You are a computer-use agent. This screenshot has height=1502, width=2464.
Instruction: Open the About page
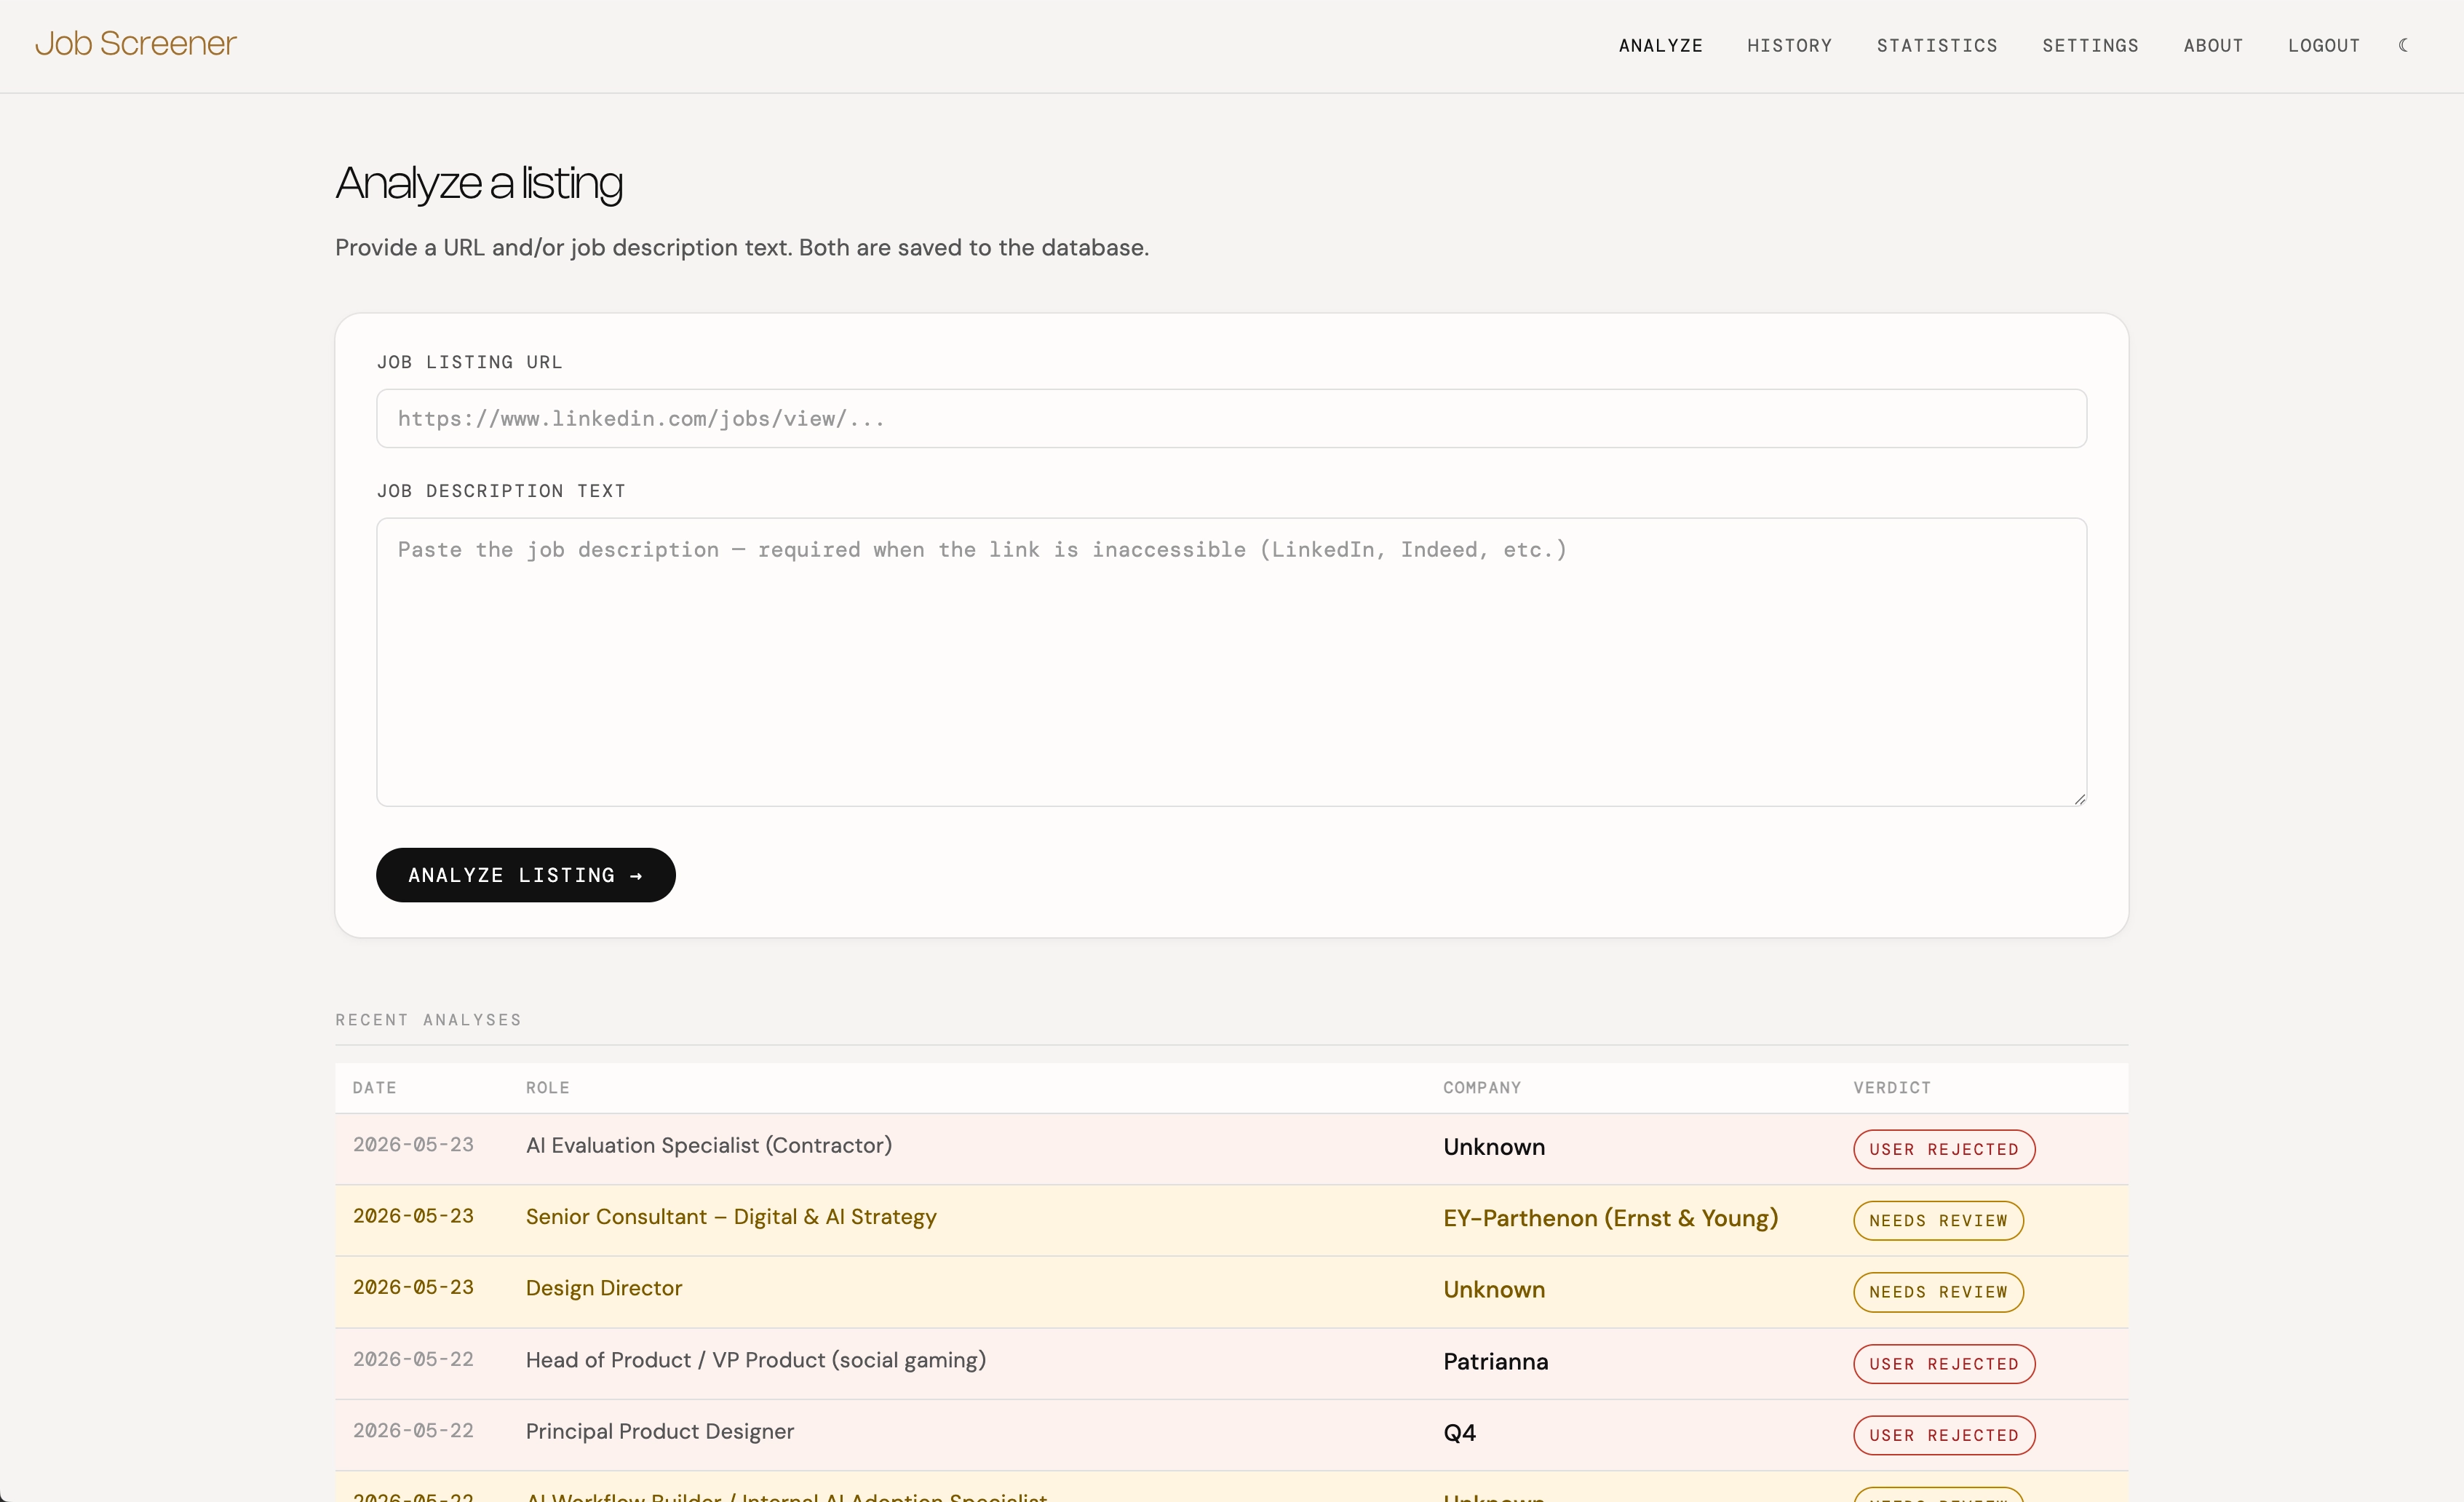[x=2213, y=45]
